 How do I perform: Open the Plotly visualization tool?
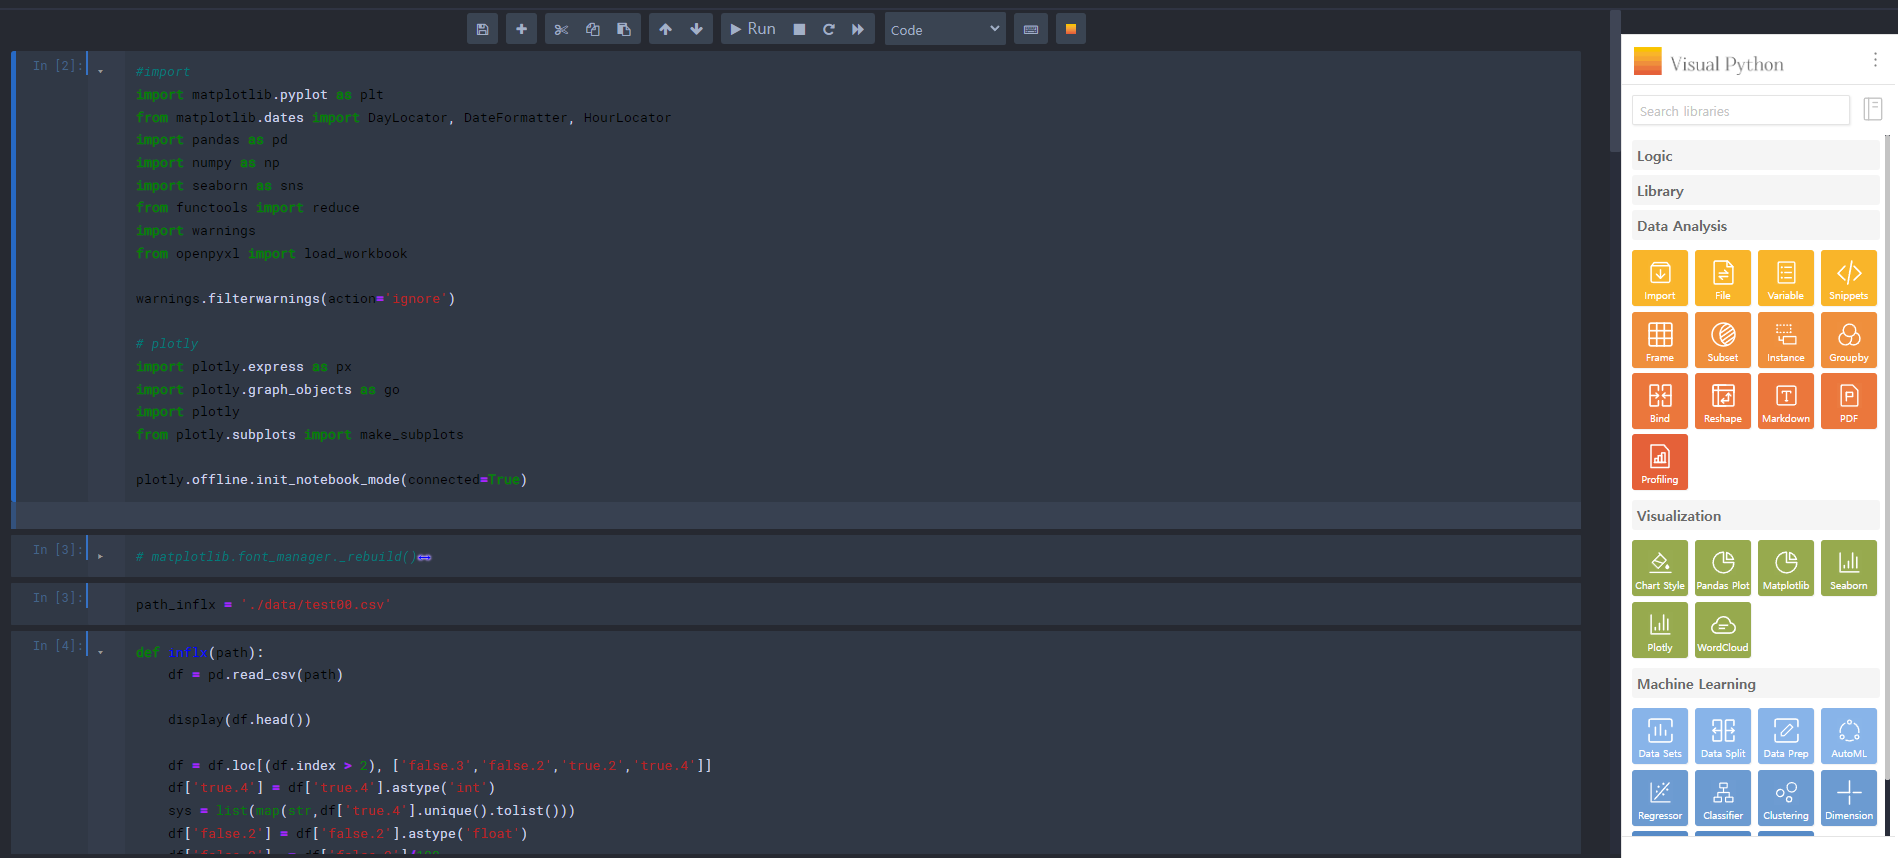1660,630
